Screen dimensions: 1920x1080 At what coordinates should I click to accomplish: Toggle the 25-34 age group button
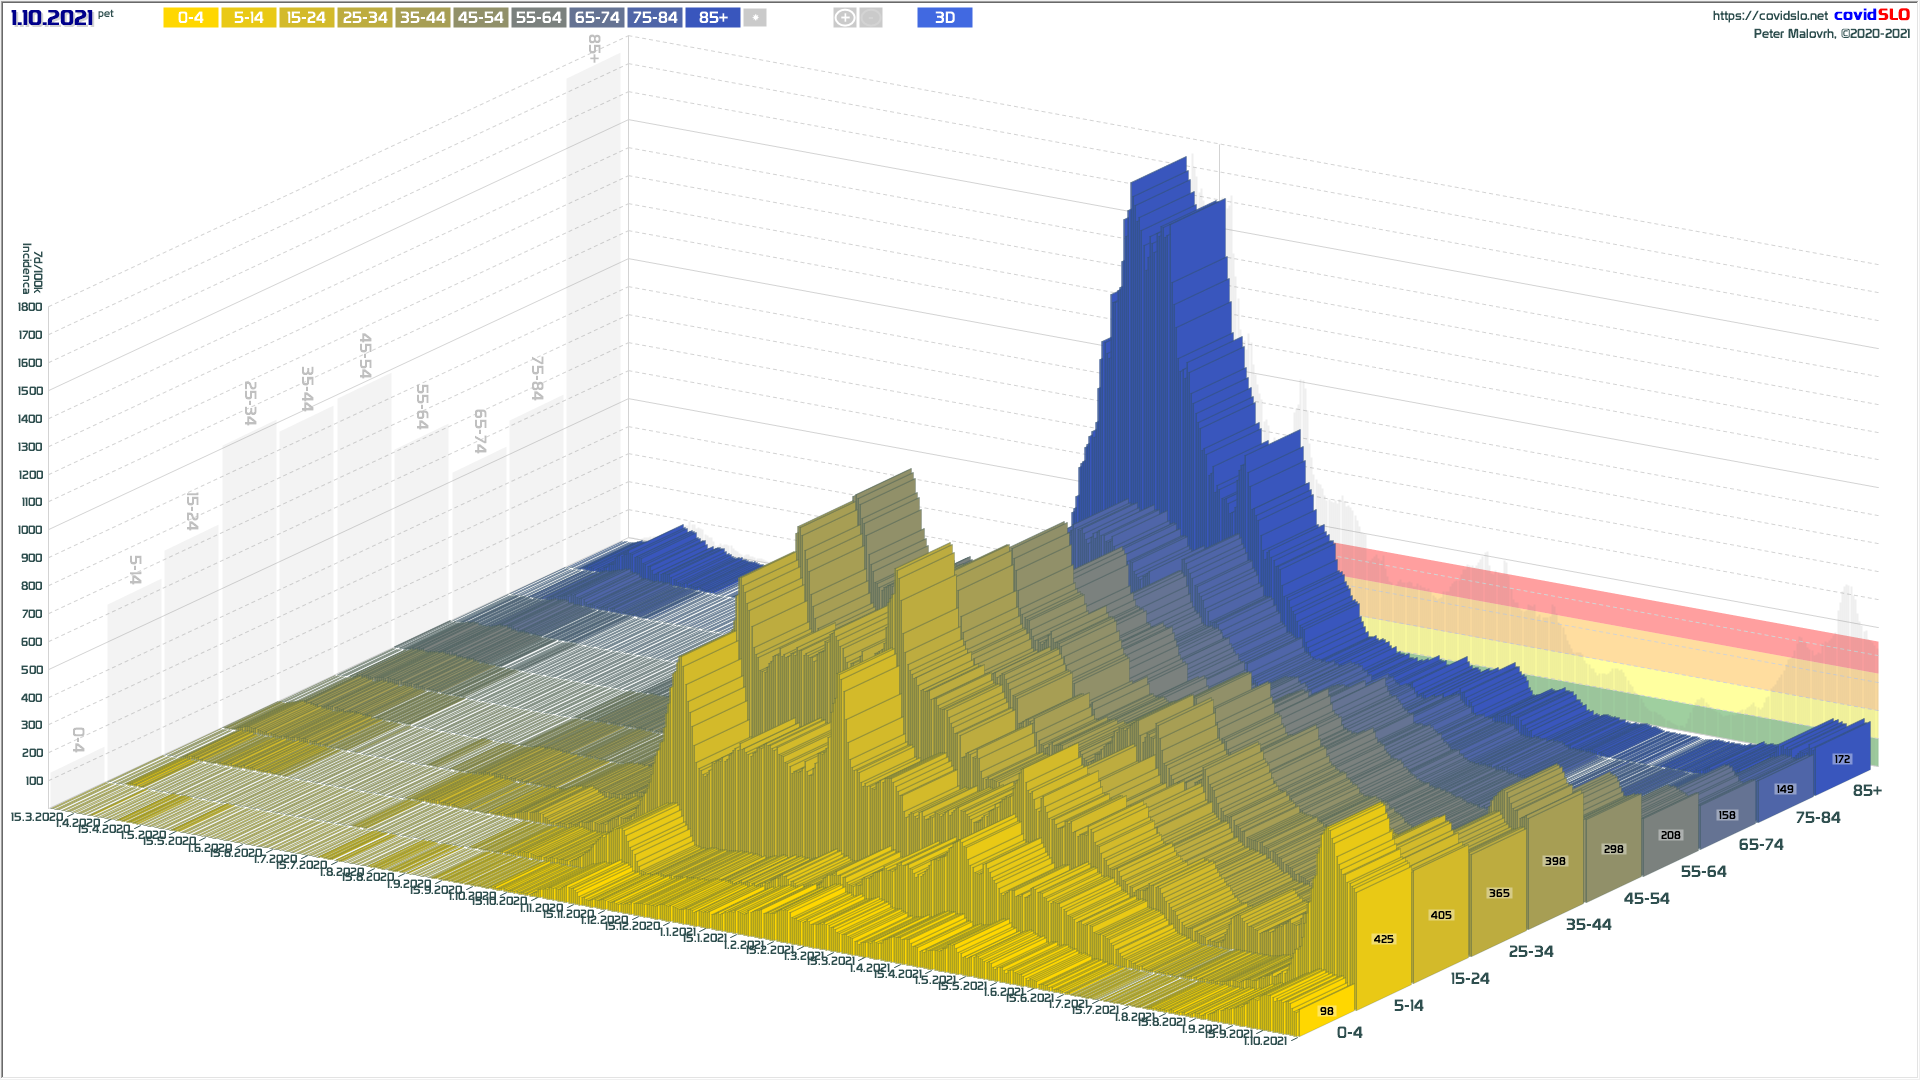(364, 18)
